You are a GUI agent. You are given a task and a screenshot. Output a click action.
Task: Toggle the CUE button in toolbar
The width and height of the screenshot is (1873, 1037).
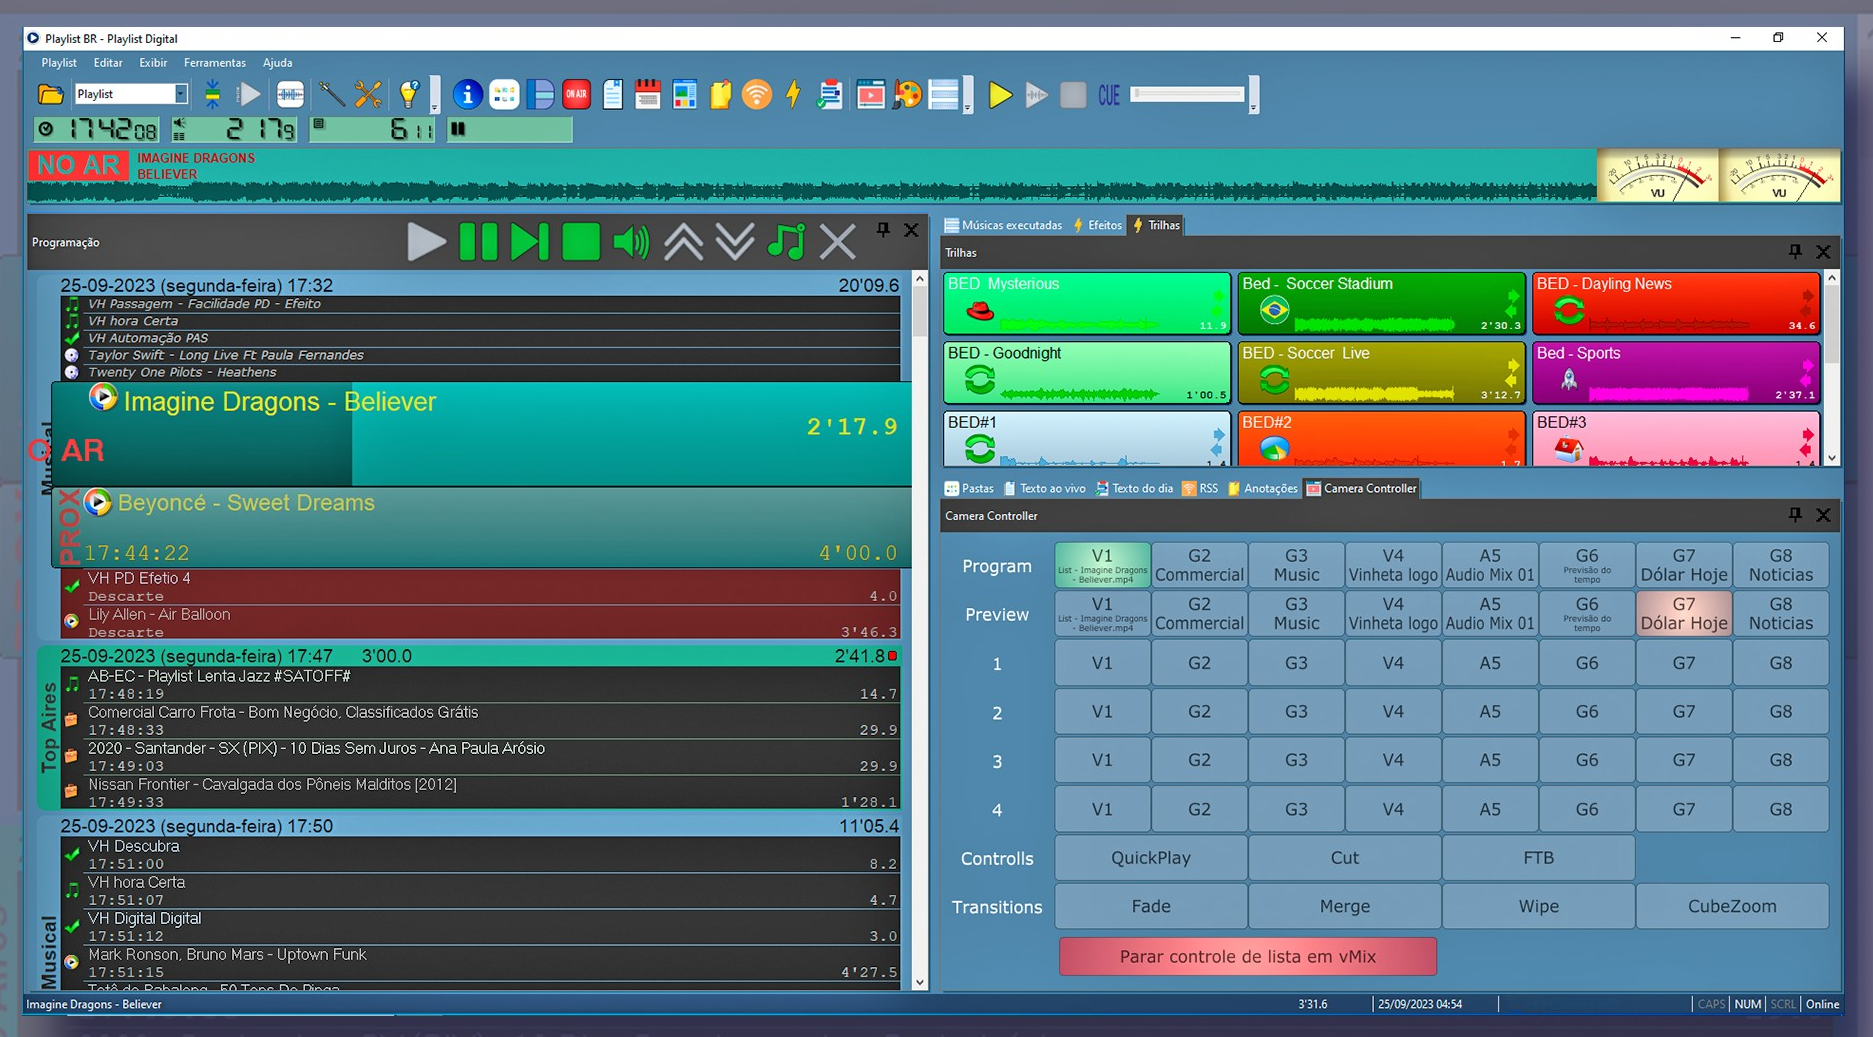pos(1109,95)
